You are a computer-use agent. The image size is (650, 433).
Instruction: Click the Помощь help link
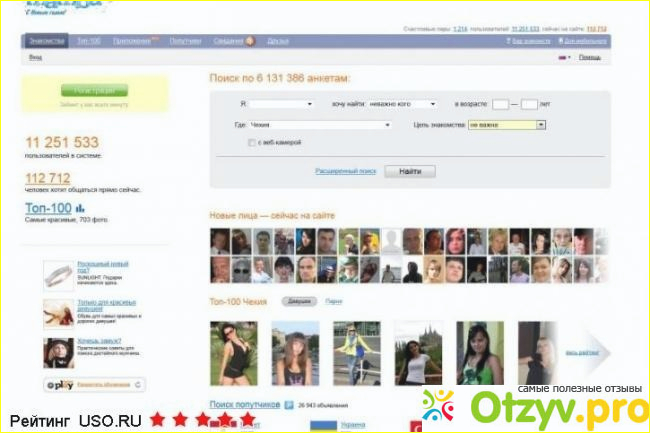(x=590, y=57)
